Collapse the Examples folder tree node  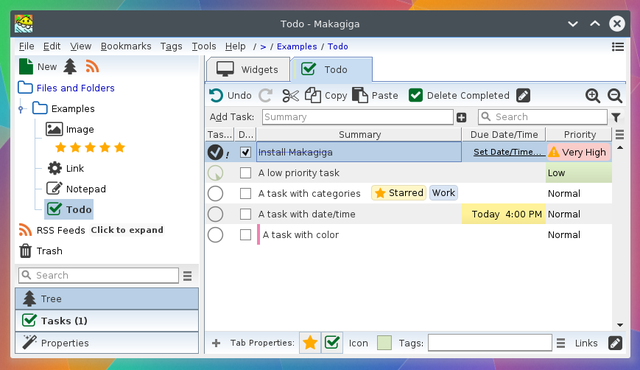click(21, 109)
